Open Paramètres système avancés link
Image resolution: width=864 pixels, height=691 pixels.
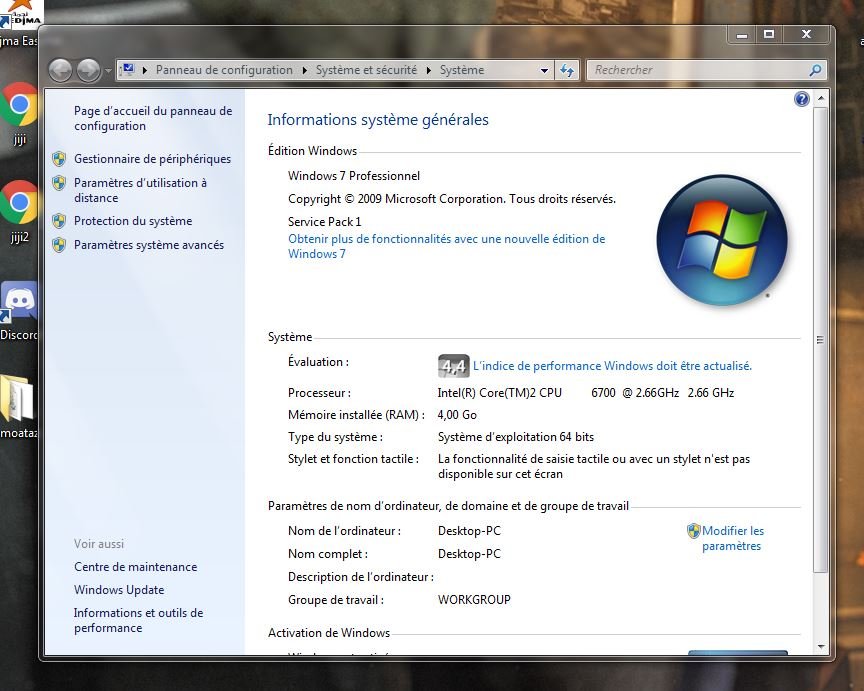[x=149, y=245]
